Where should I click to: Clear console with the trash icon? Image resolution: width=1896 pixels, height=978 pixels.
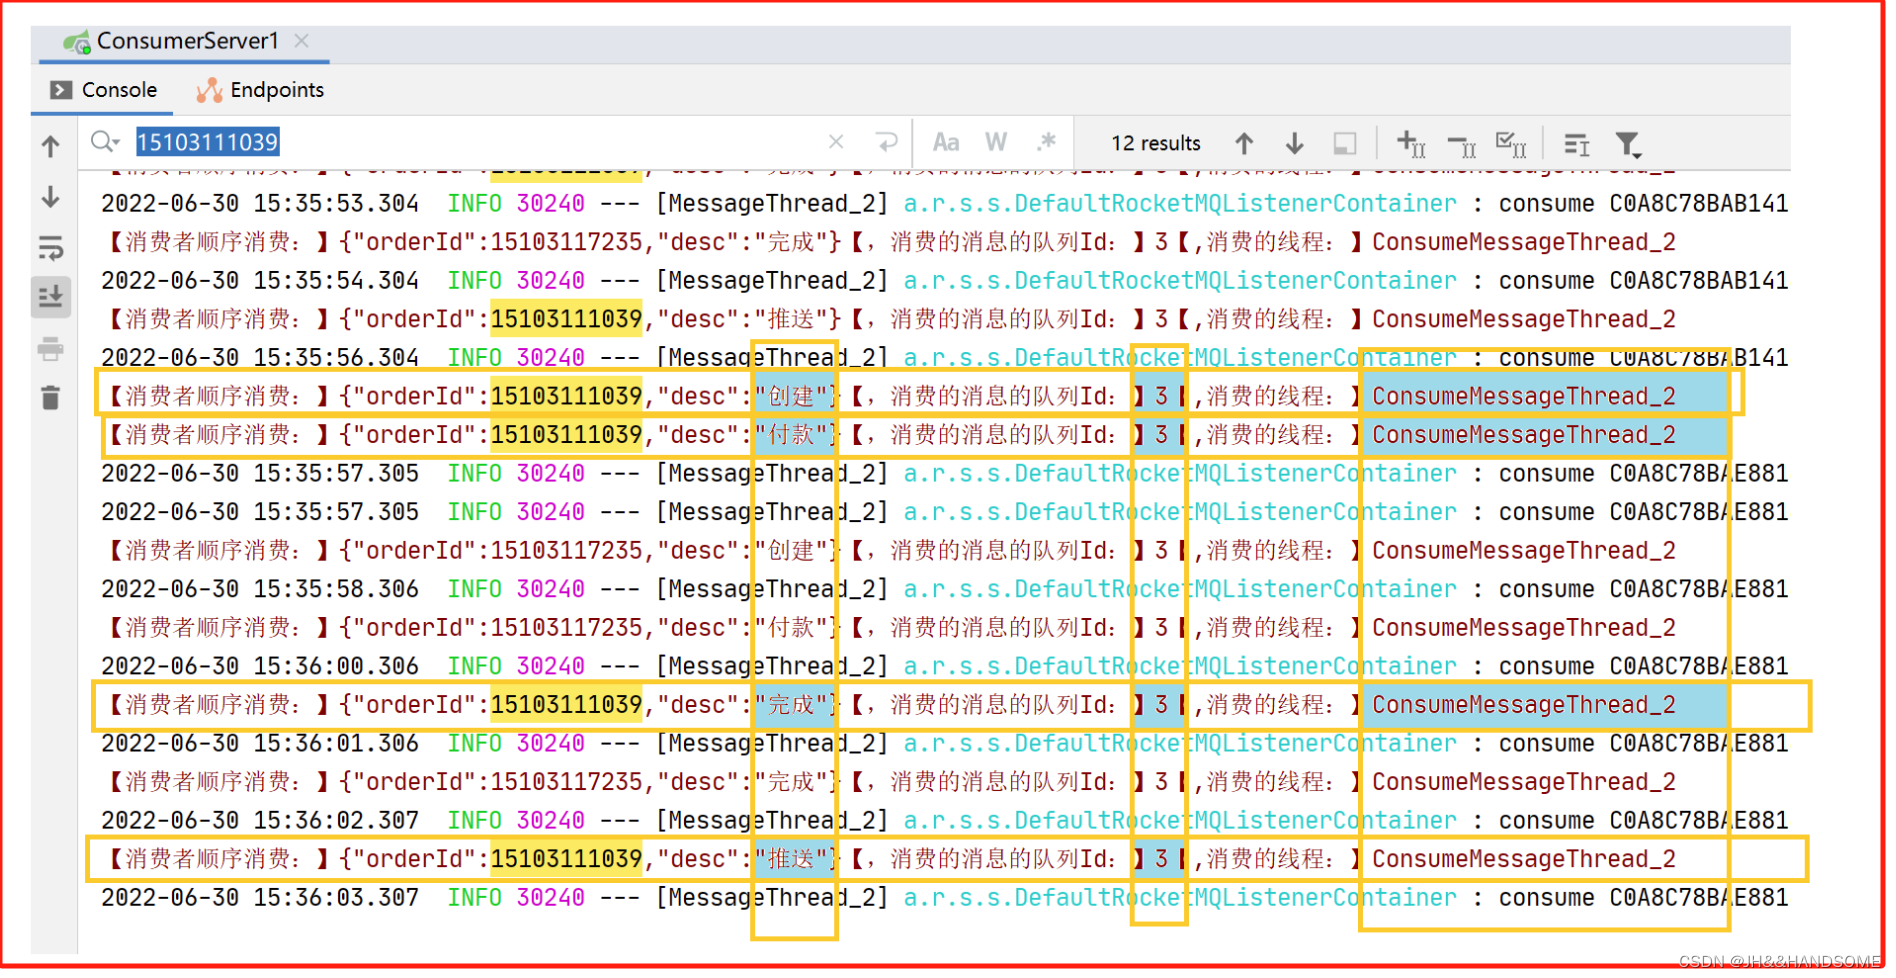coord(51,398)
